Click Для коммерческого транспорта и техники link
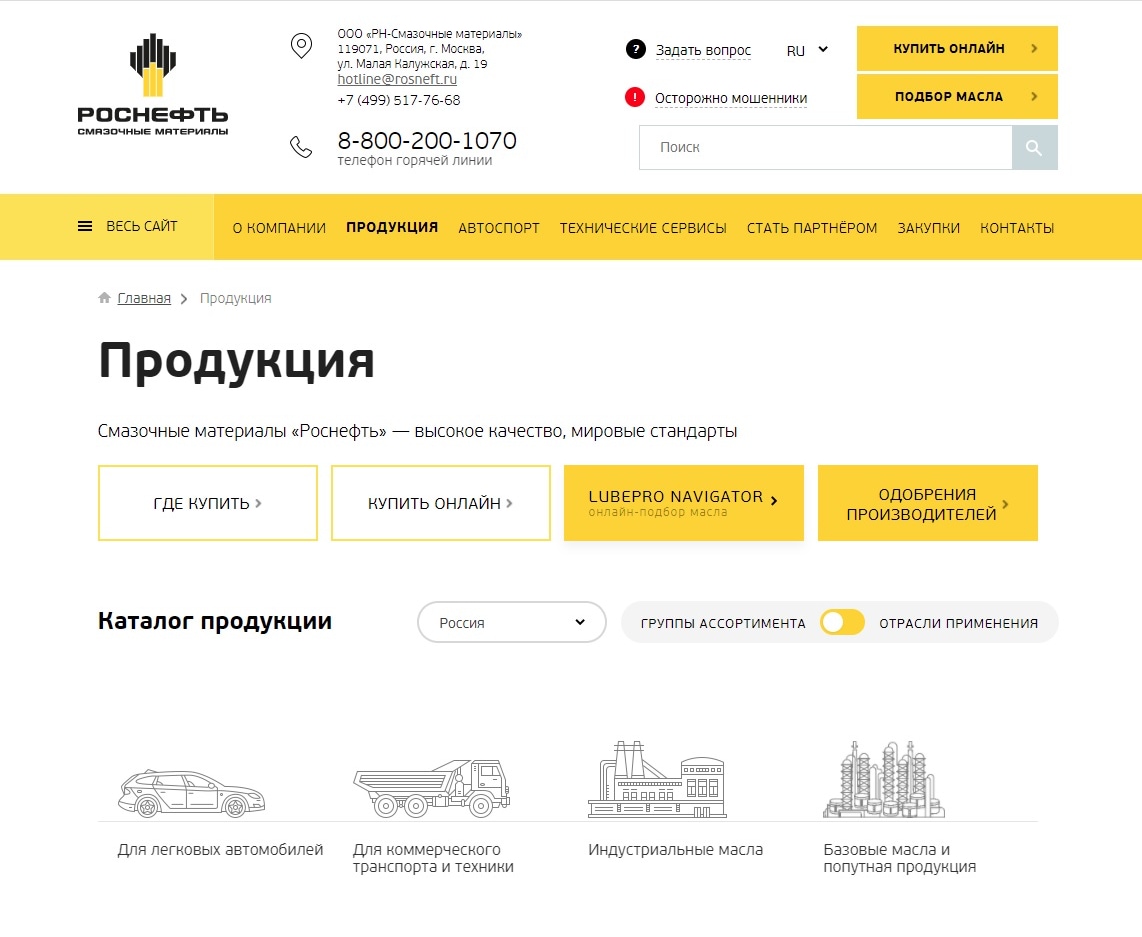1142x937 pixels. click(x=433, y=858)
